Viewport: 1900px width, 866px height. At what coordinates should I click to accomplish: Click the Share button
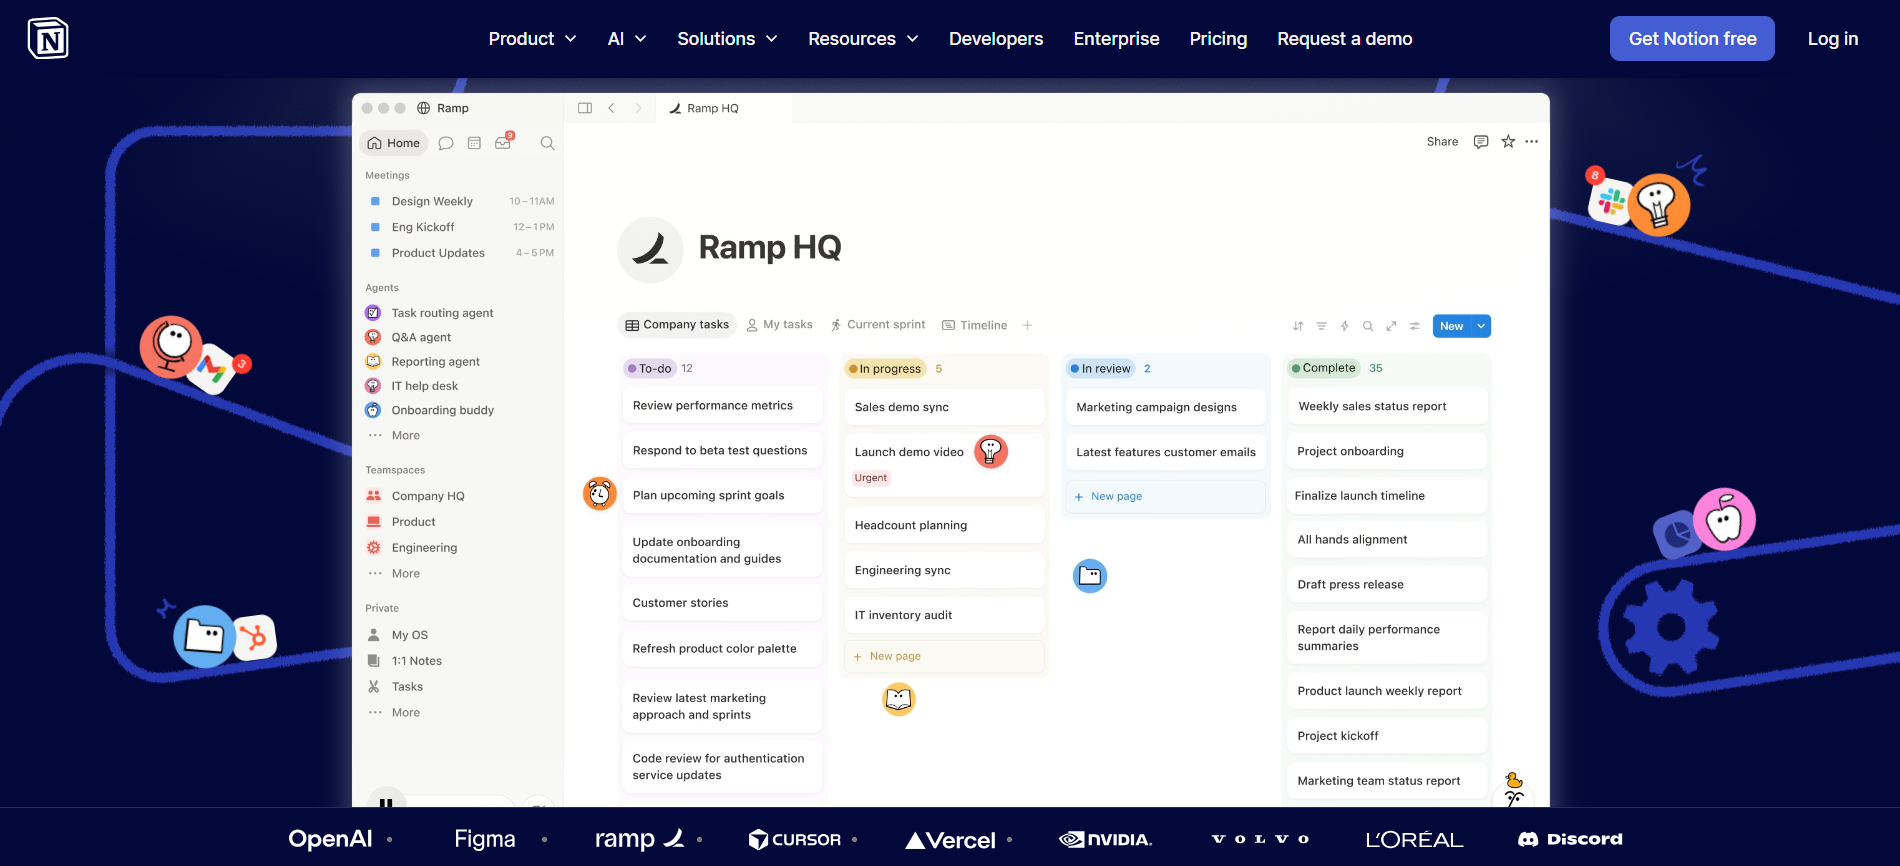click(1442, 142)
